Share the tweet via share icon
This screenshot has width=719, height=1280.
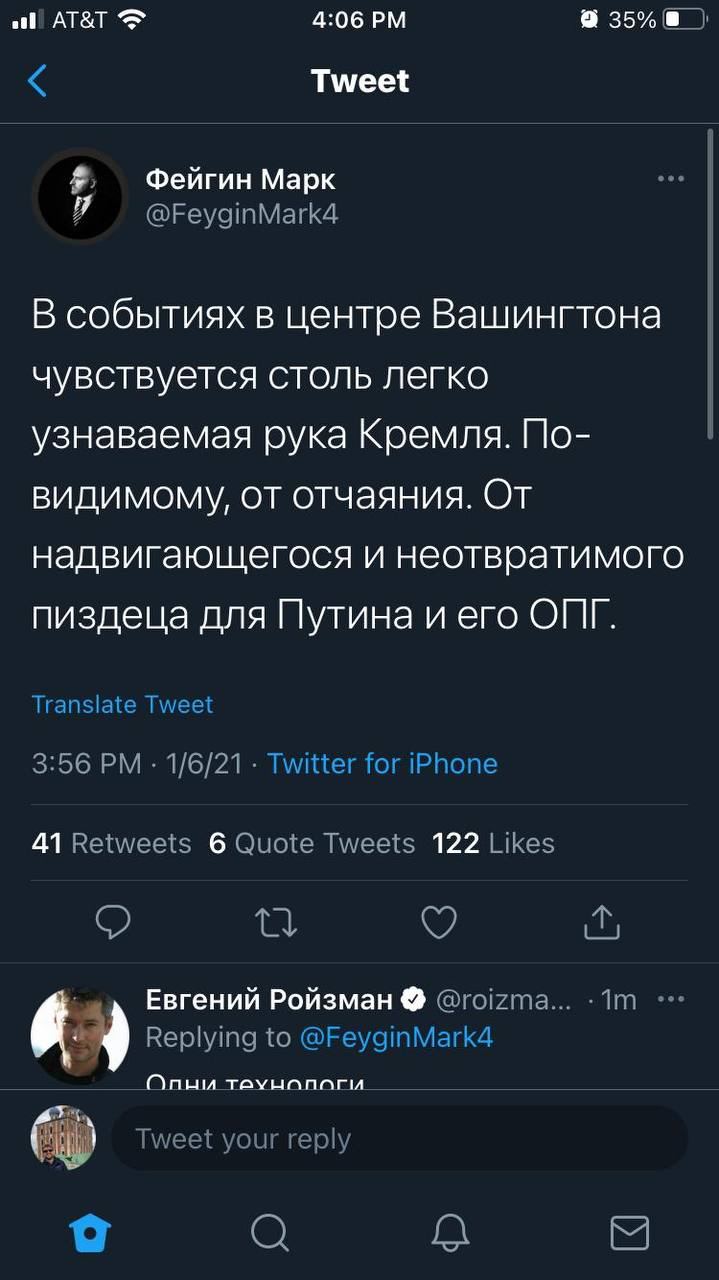[602, 922]
